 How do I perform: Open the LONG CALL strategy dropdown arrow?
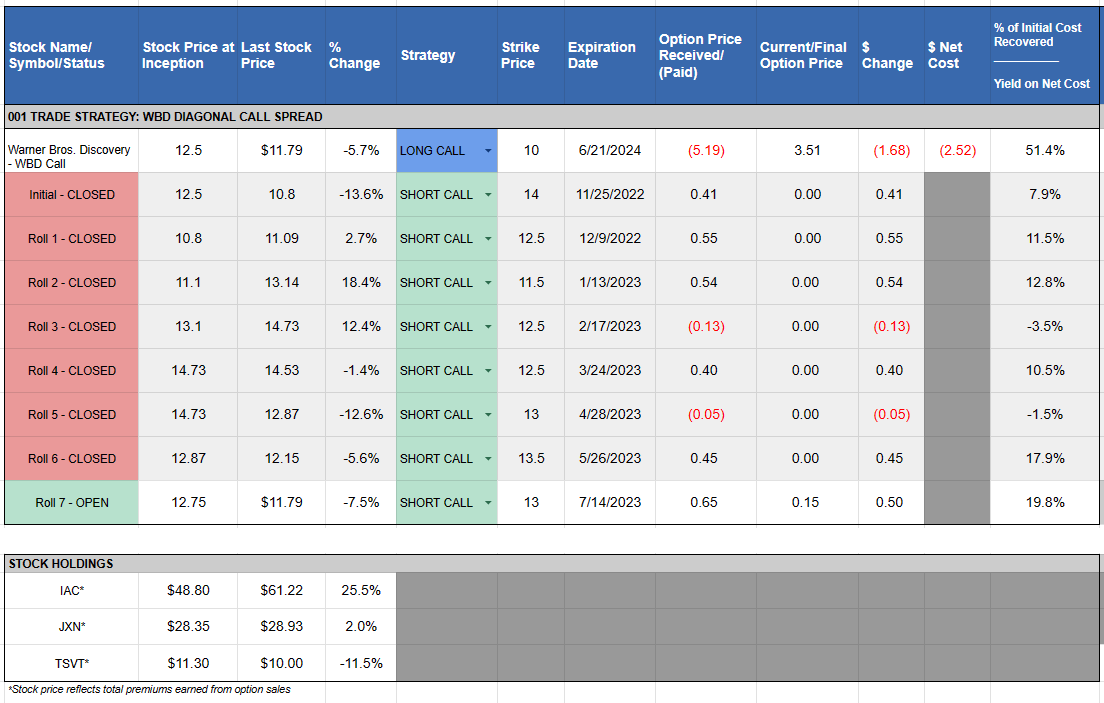[488, 151]
